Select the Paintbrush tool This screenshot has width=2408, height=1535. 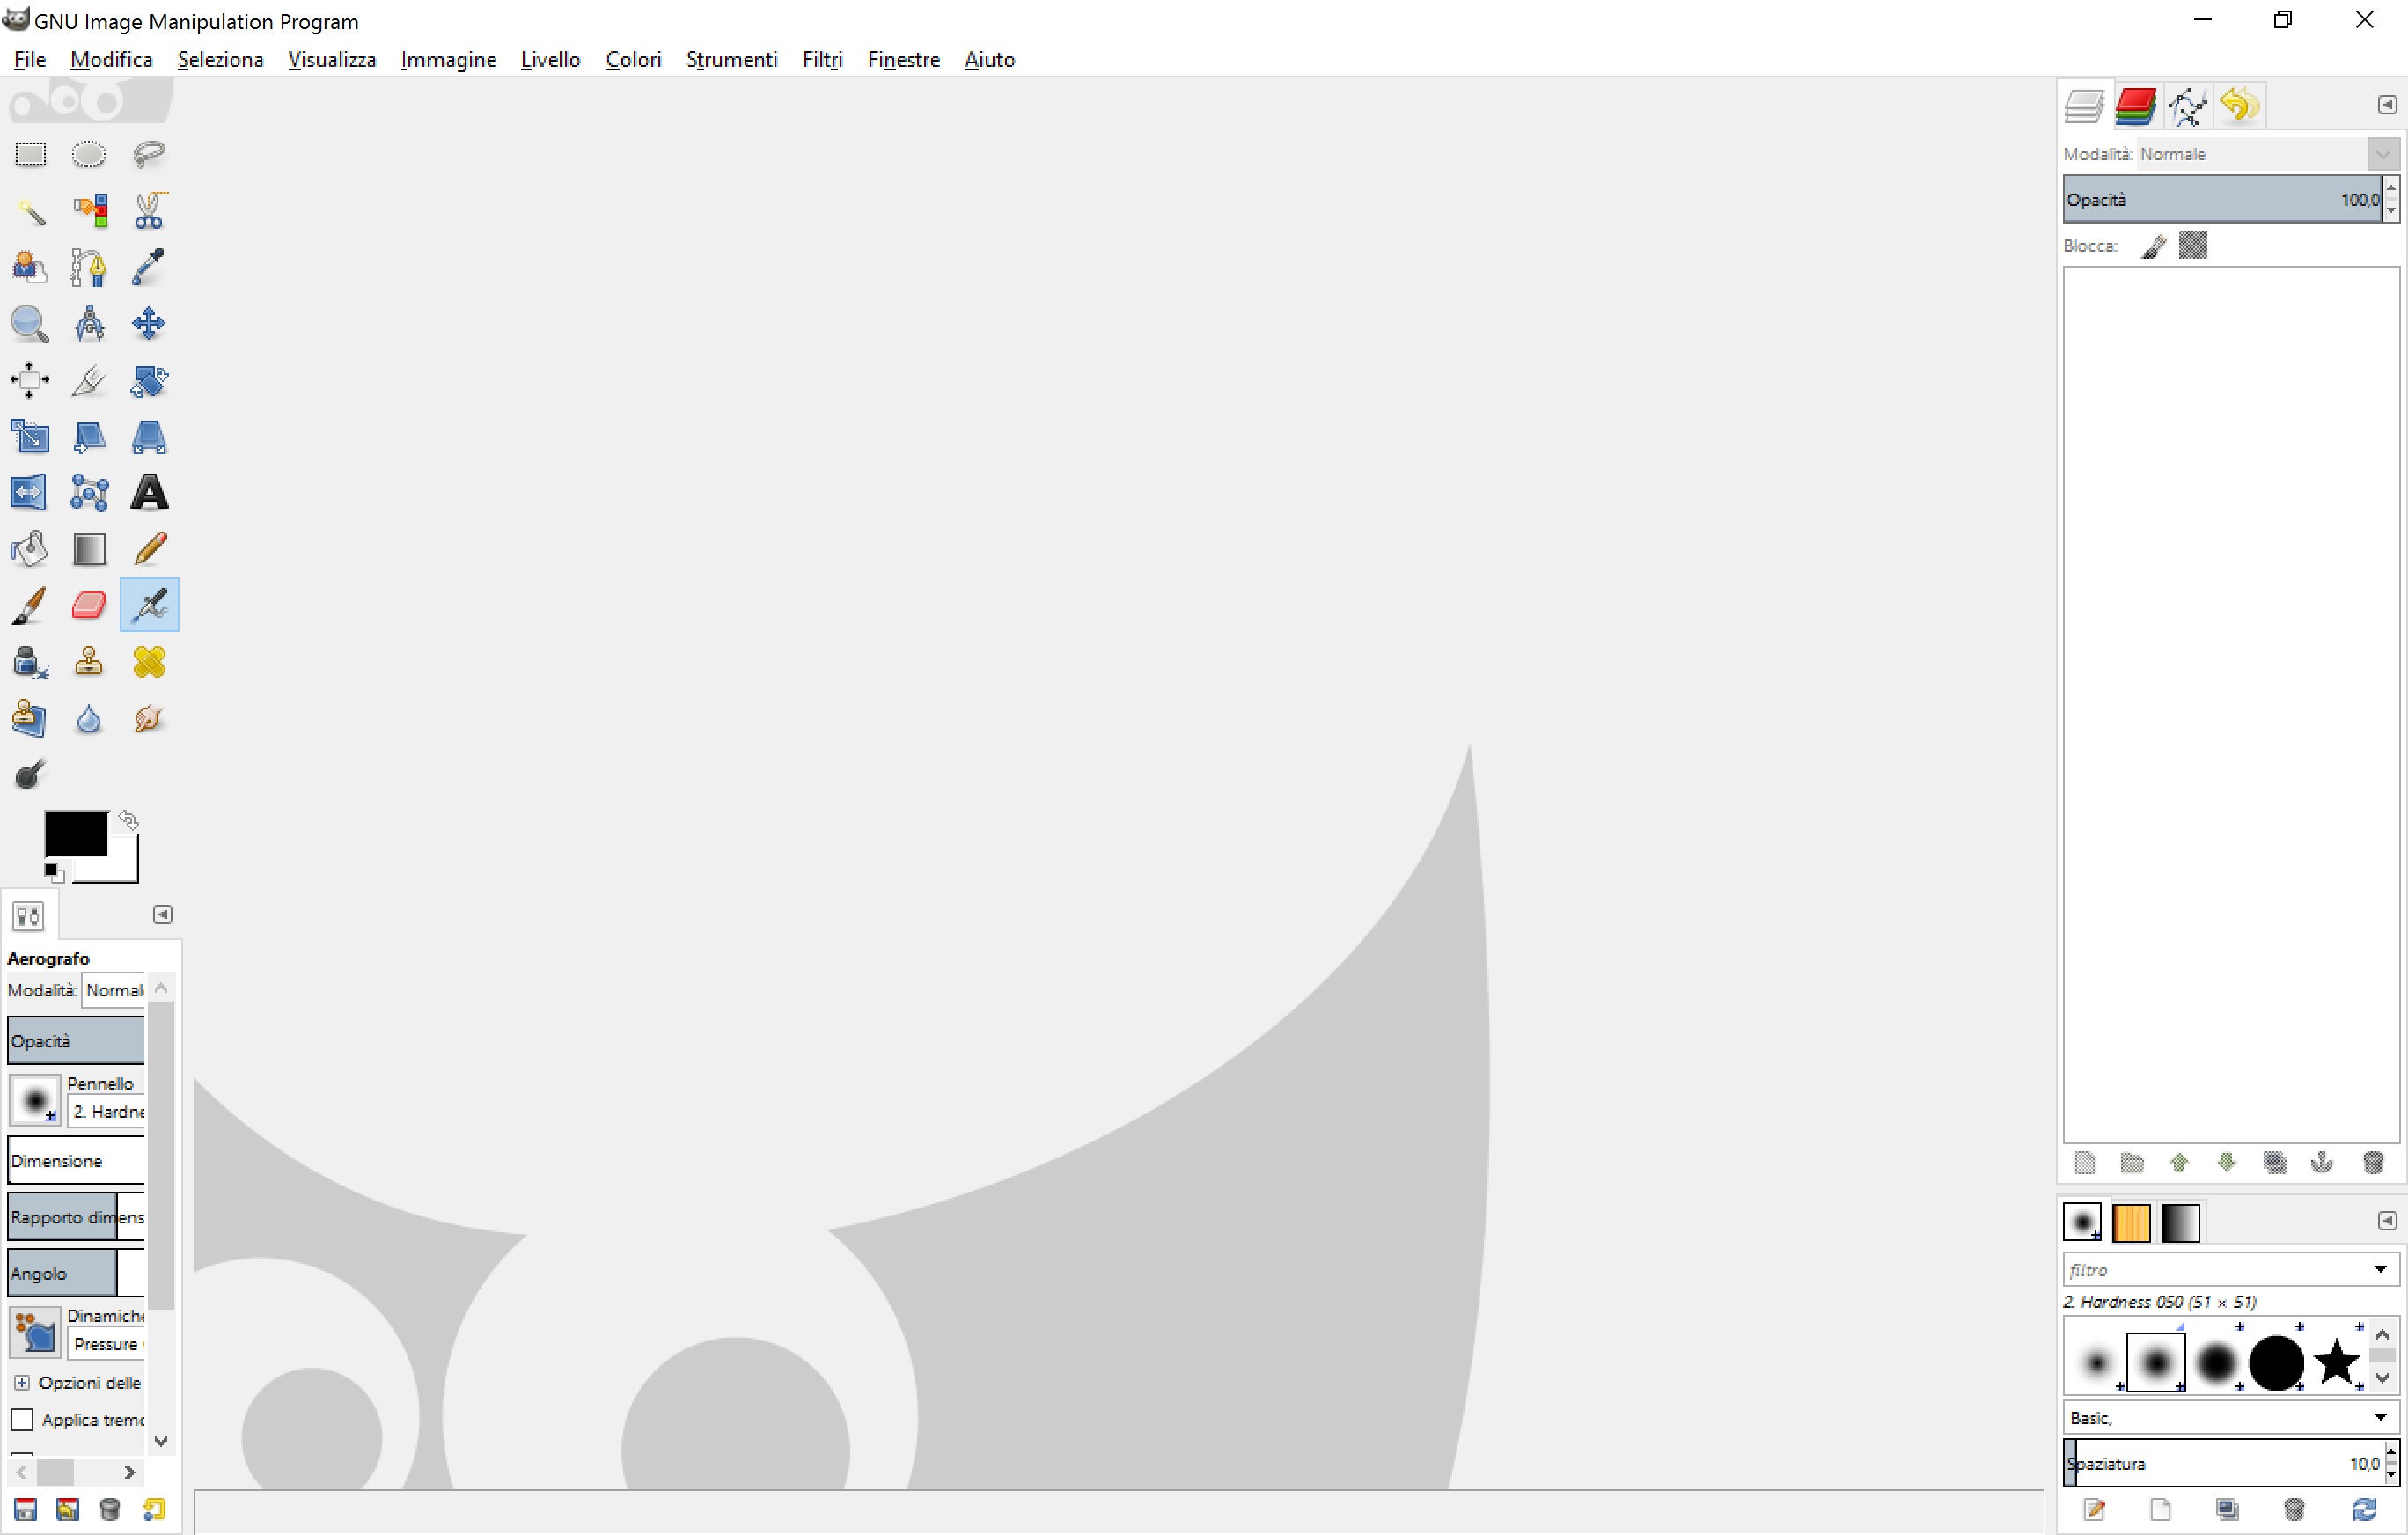point(30,605)
